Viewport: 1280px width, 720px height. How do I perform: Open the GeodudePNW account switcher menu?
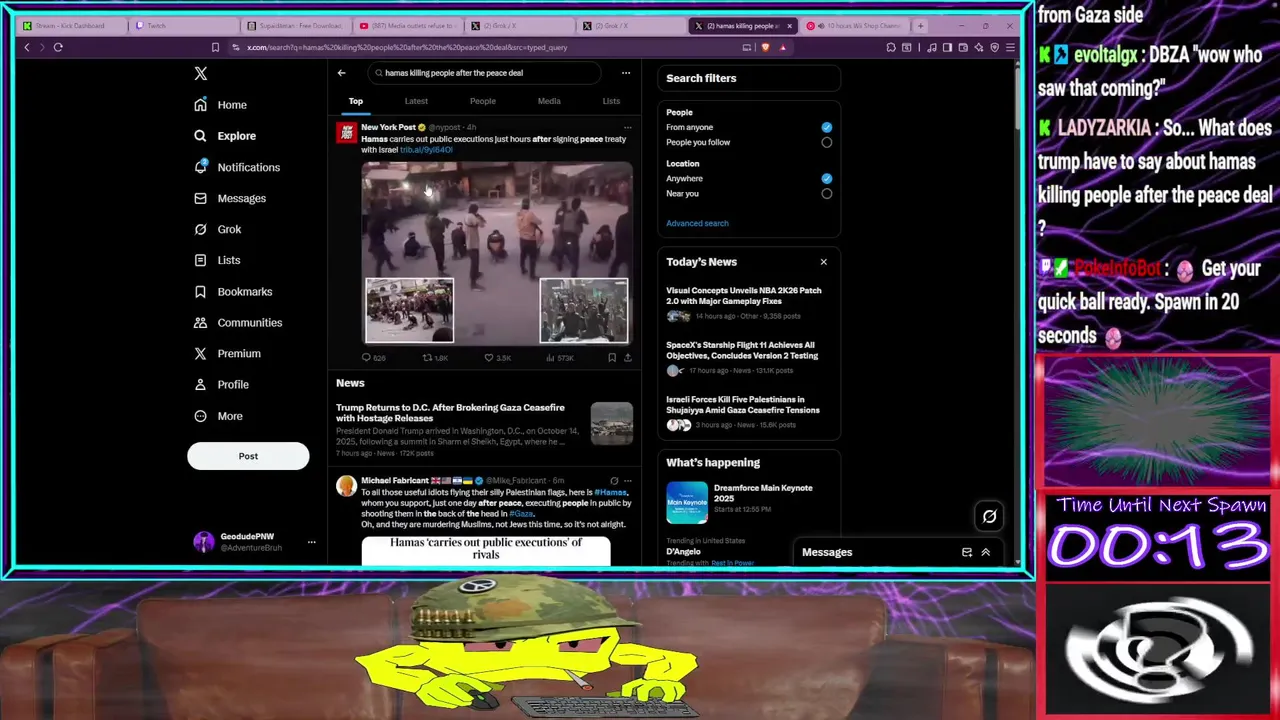pos(311,542)
